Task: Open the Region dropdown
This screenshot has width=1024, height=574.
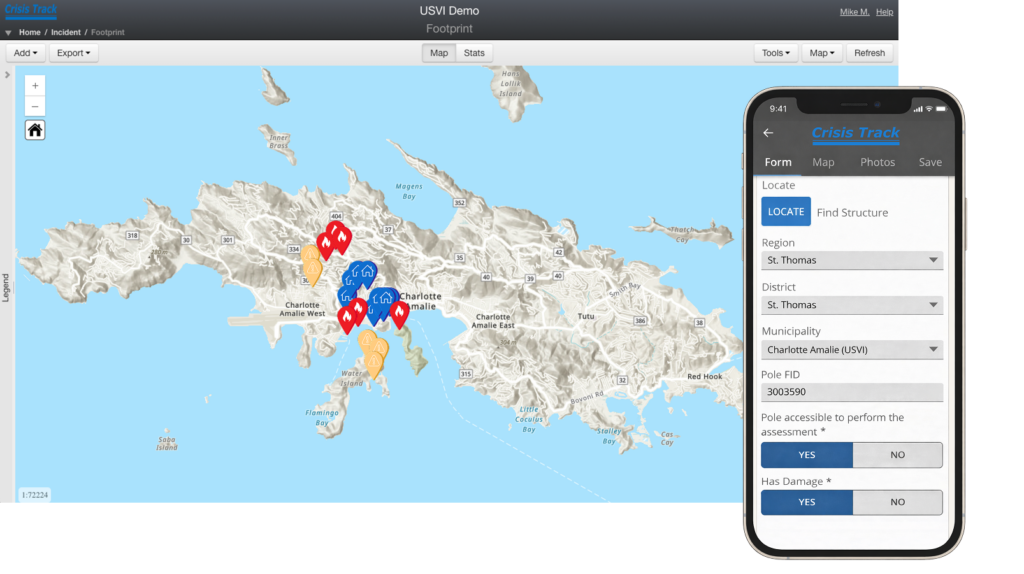Action: (x=852, y=260)
